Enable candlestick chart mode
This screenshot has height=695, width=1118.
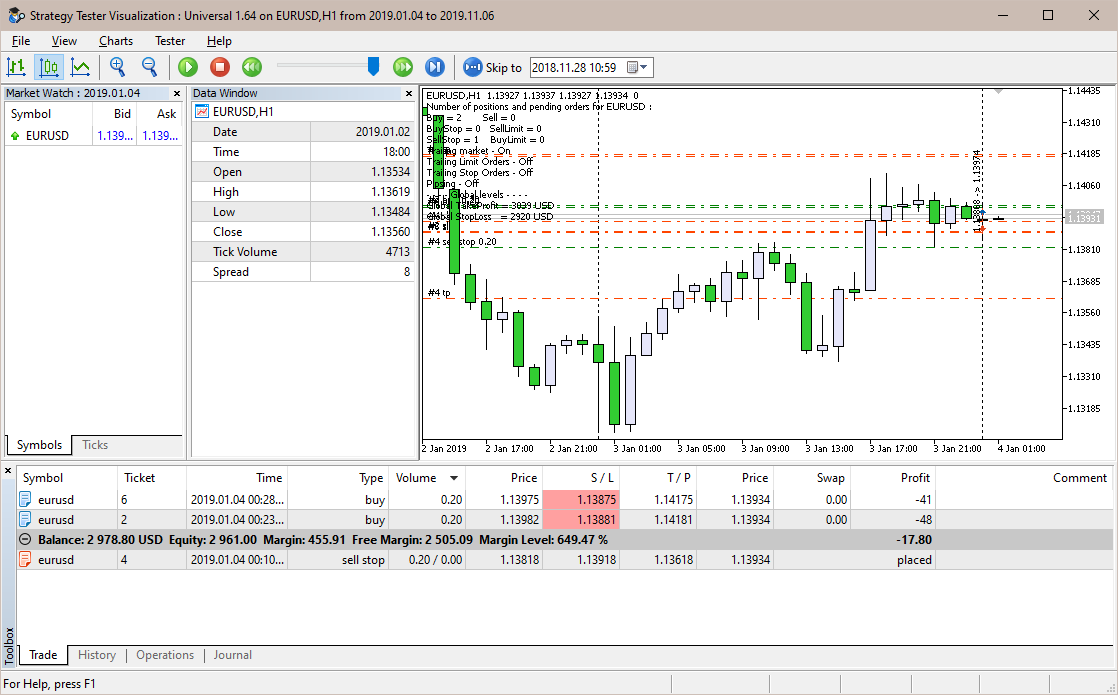pyautogui.click(x=48, y=67)
